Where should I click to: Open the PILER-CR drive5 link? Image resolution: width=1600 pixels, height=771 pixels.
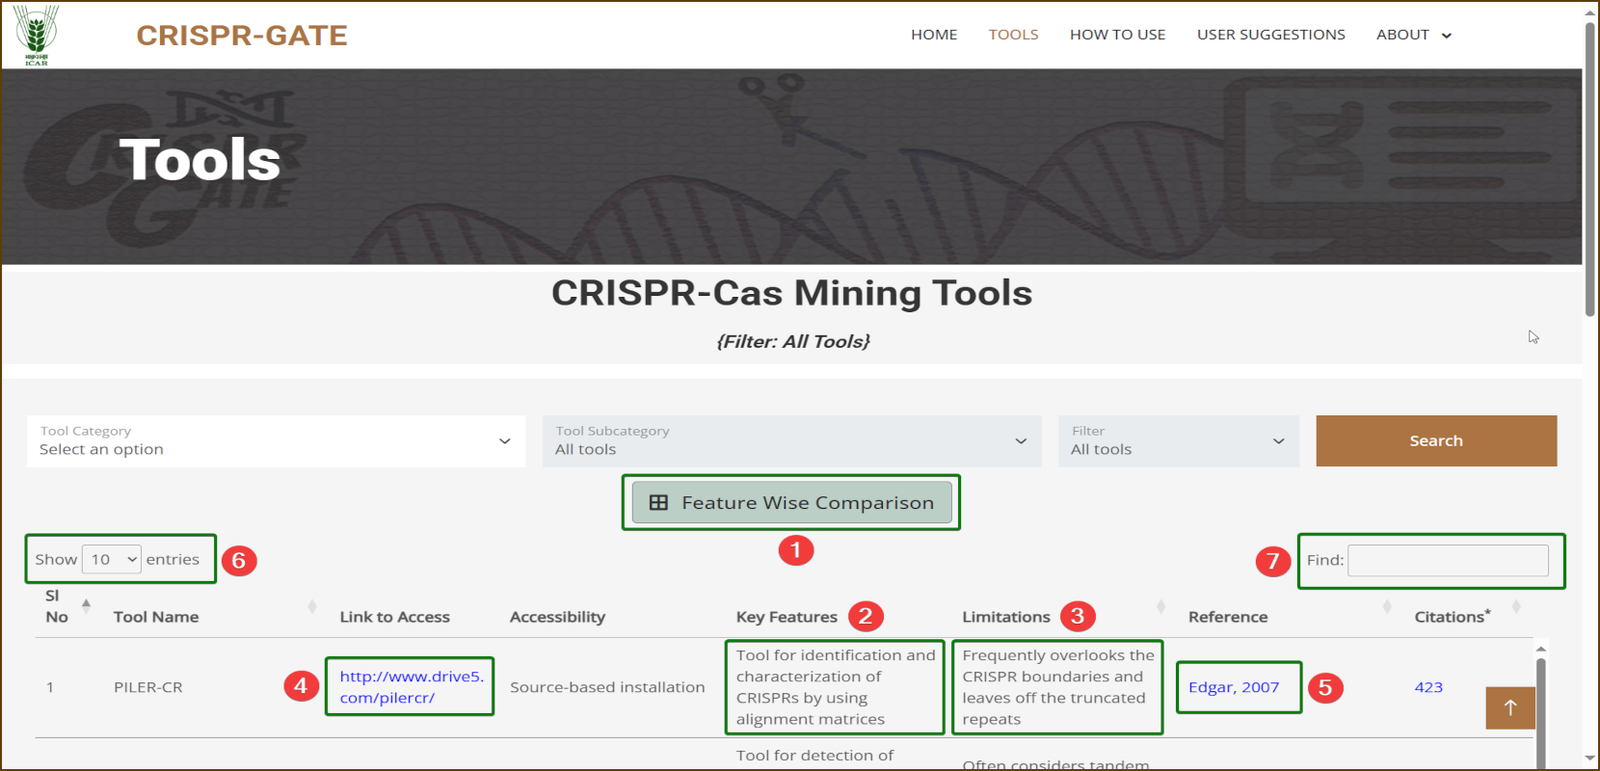[411, 687]
